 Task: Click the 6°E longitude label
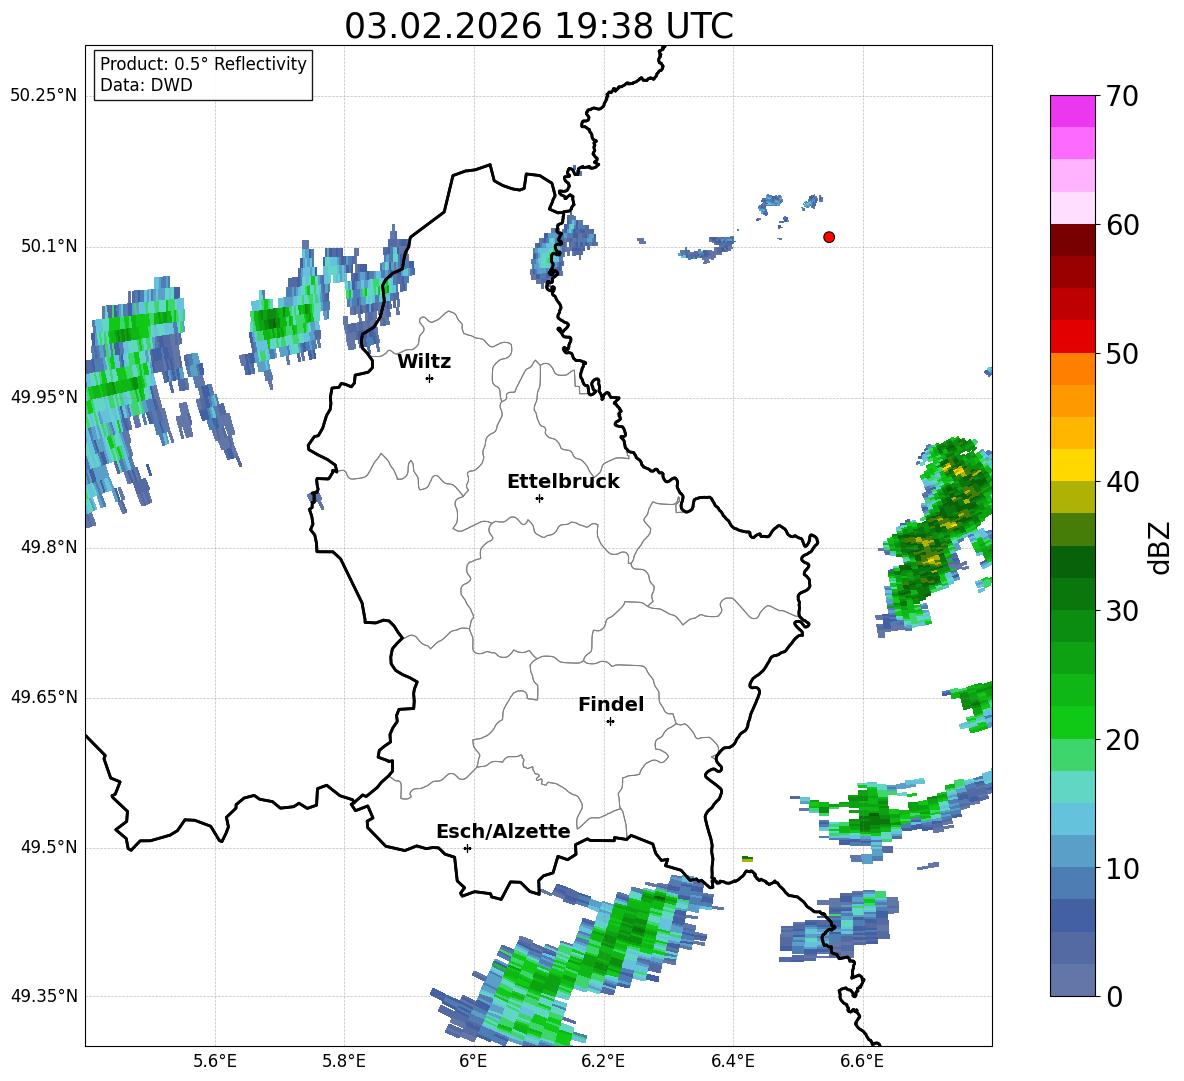(473, 1061)
